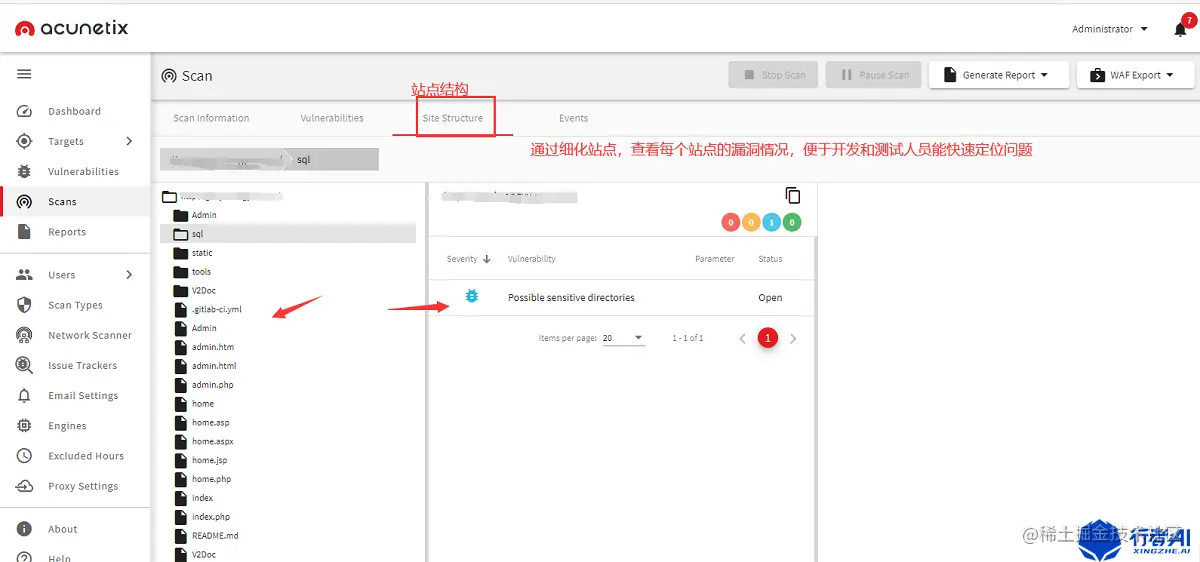1200x562 pixels.
Task: Open the Generate Report dropdown
Action: [999, 75]
